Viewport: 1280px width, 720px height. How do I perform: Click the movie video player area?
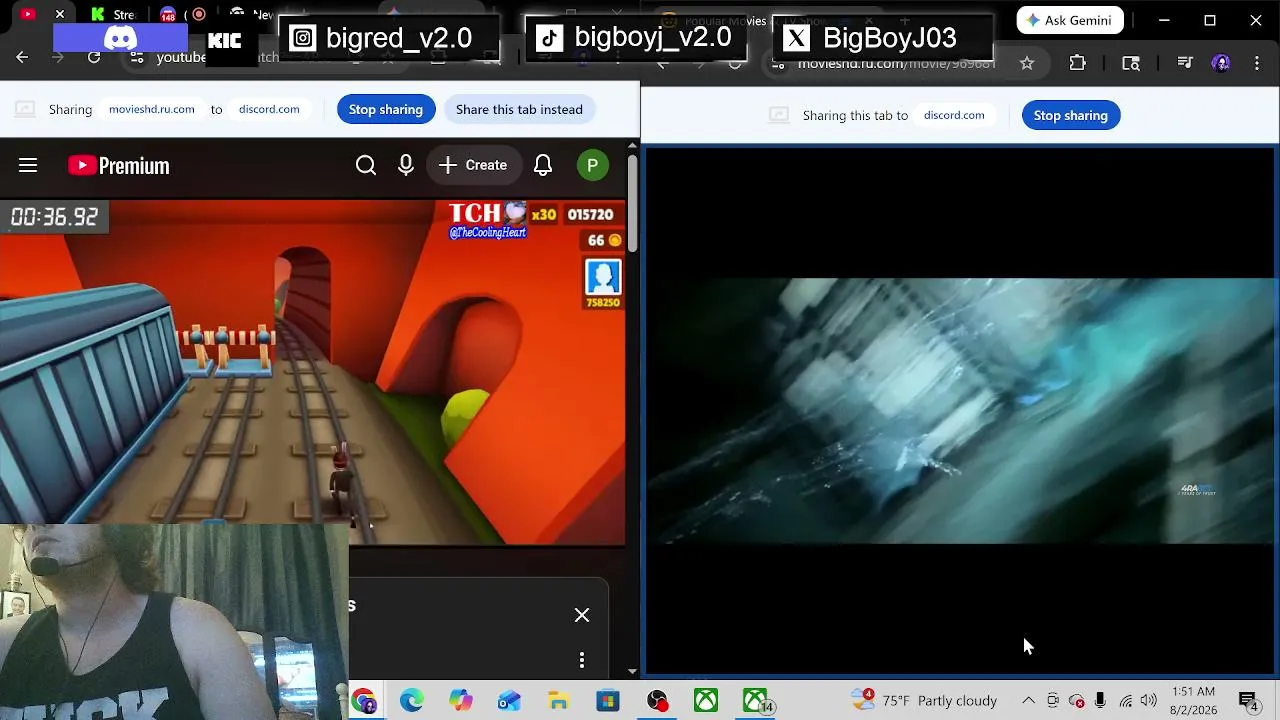(960, 411)
